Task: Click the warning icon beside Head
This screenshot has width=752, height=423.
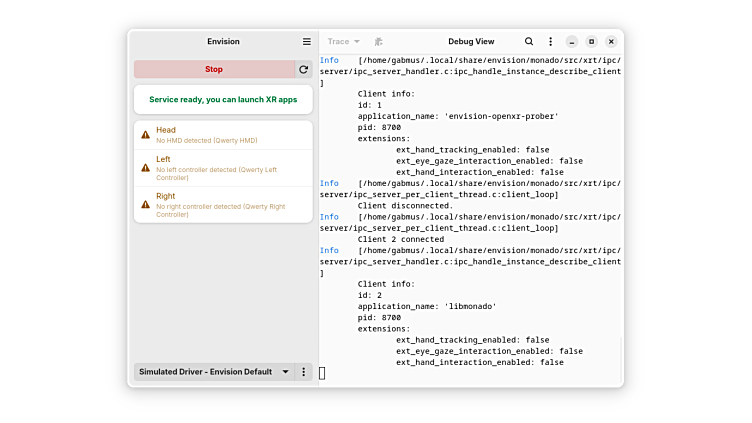Action: coord(146,134)
